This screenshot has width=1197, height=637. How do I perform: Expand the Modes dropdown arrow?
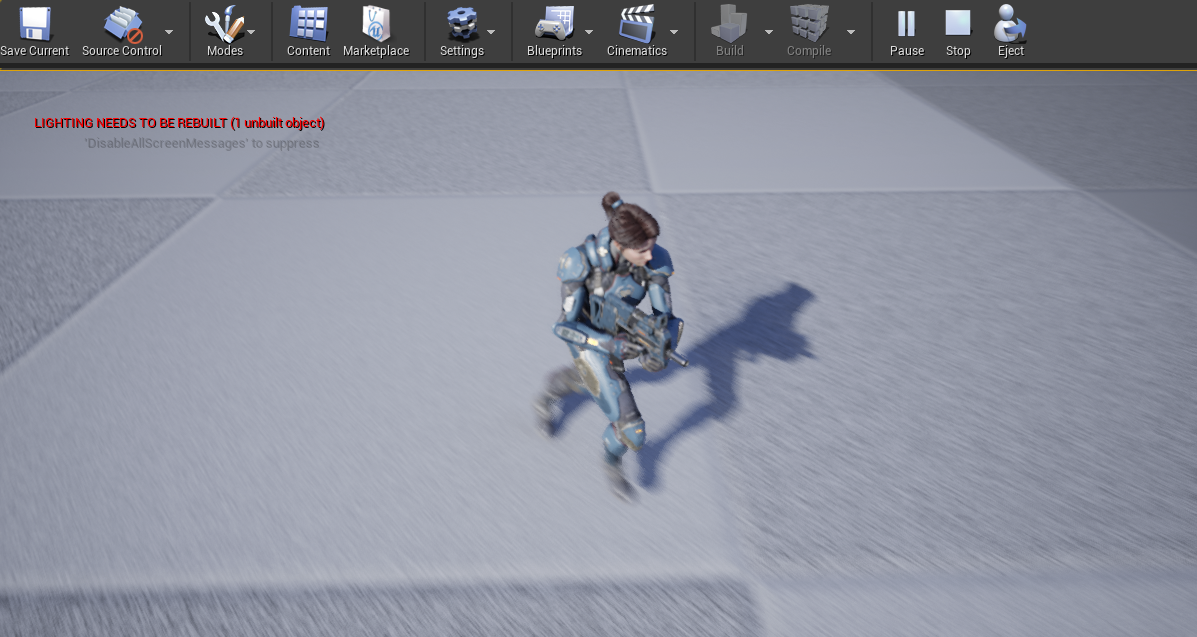tap(251, 32)
